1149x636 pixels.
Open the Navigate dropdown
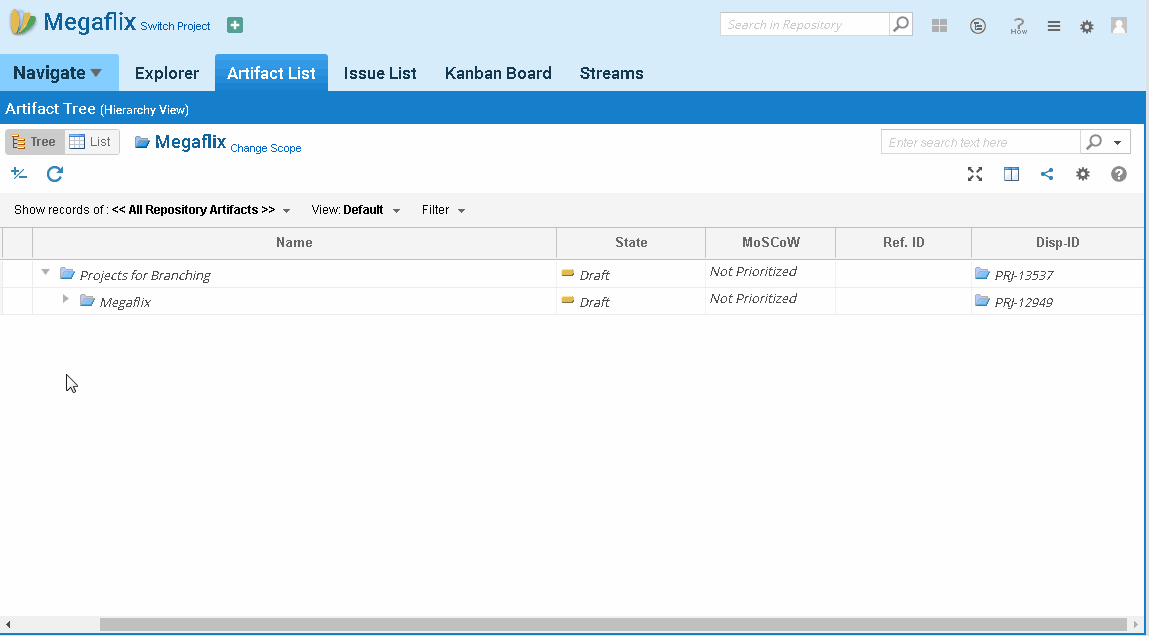(59, 73)
